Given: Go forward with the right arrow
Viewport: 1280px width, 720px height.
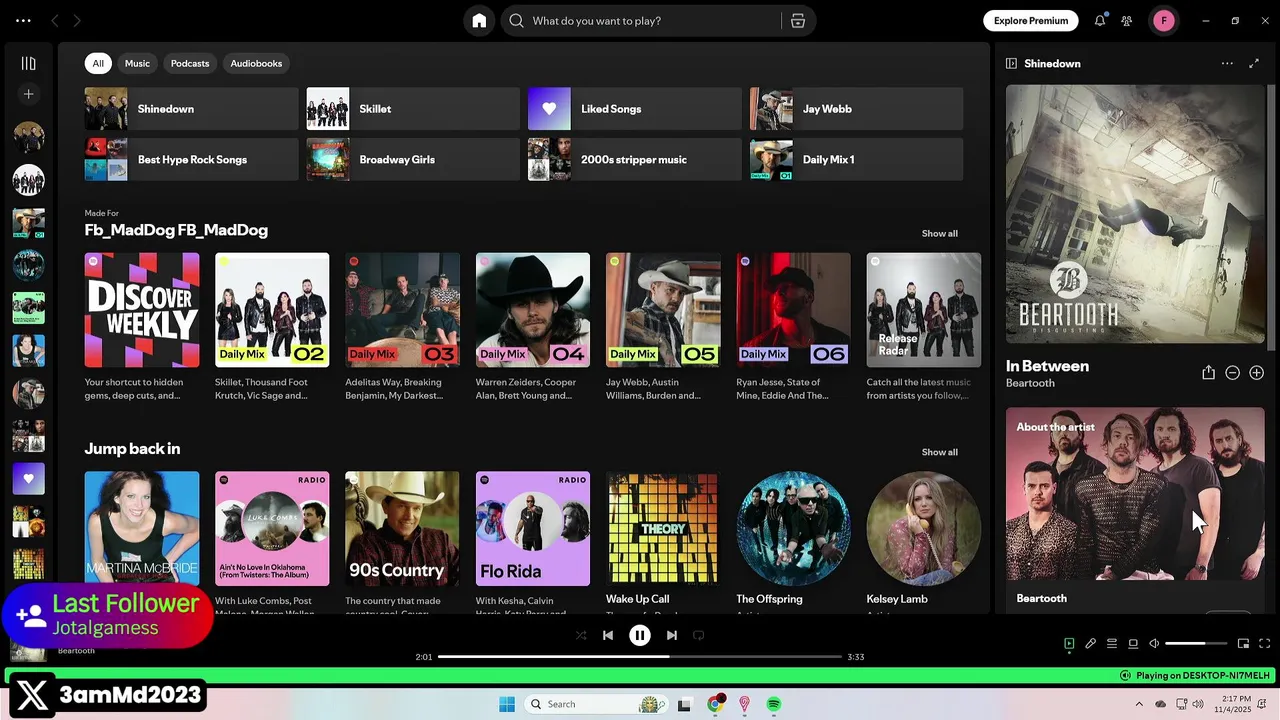Looking at the screenshot, I should coord(77,20).
